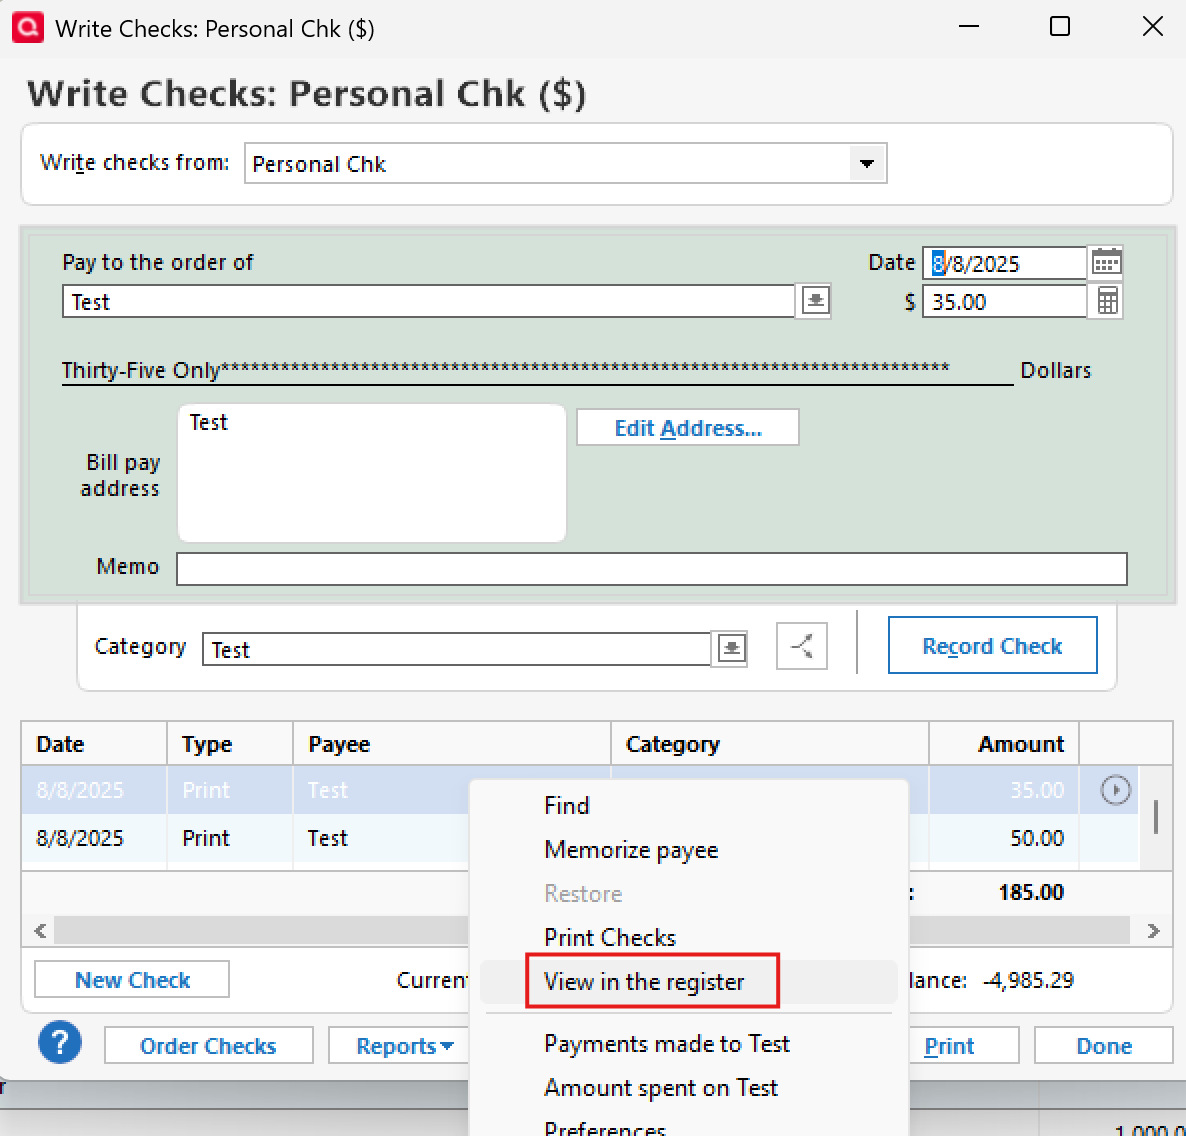Click the left arrow of horizontal scrollbar
1186x1136 pixels.
pos(41,930)
